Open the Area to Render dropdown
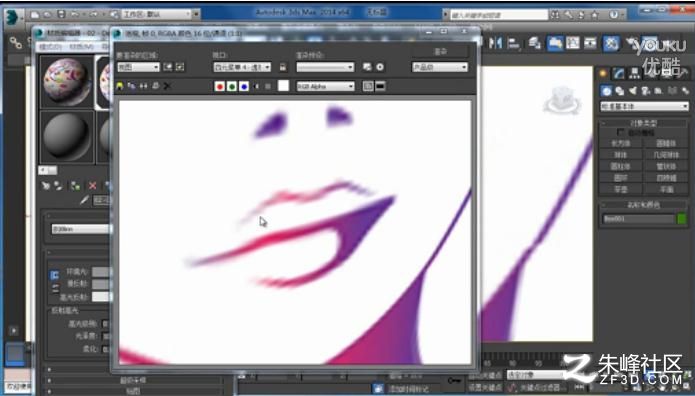Image resolution: width=695 pixels, height=396 pixels. 138,67
